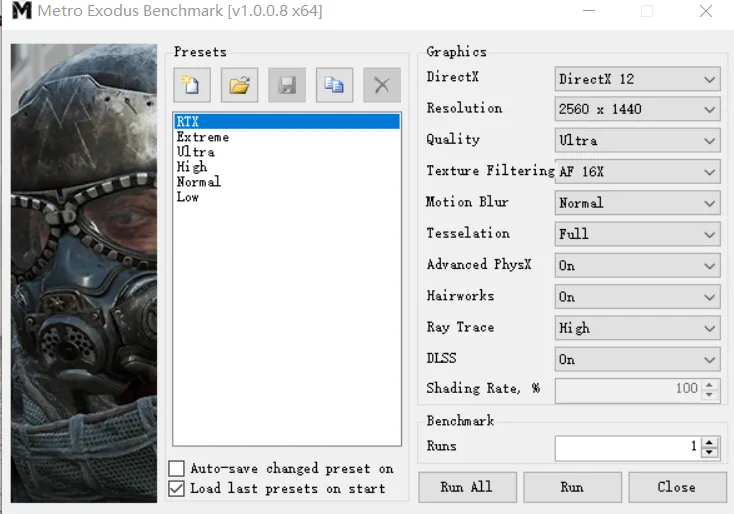Open a preset using the folder icon
This screenshot has height=514, width=734.
(239, 85)
